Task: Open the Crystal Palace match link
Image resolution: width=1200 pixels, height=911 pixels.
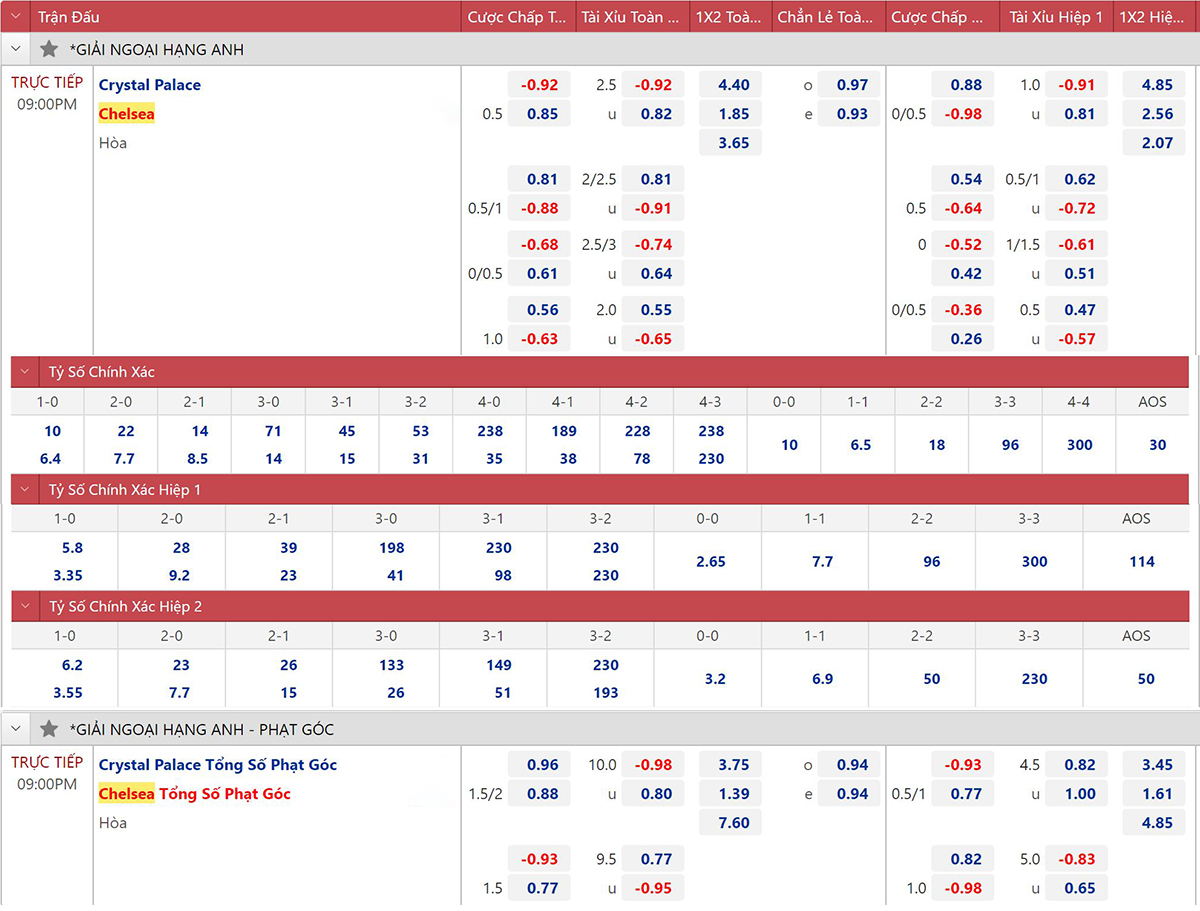Action: click(150, 85)
